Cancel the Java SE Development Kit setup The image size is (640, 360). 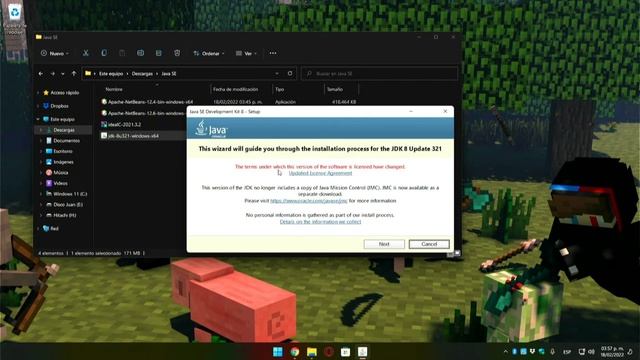tap(429, 244)
